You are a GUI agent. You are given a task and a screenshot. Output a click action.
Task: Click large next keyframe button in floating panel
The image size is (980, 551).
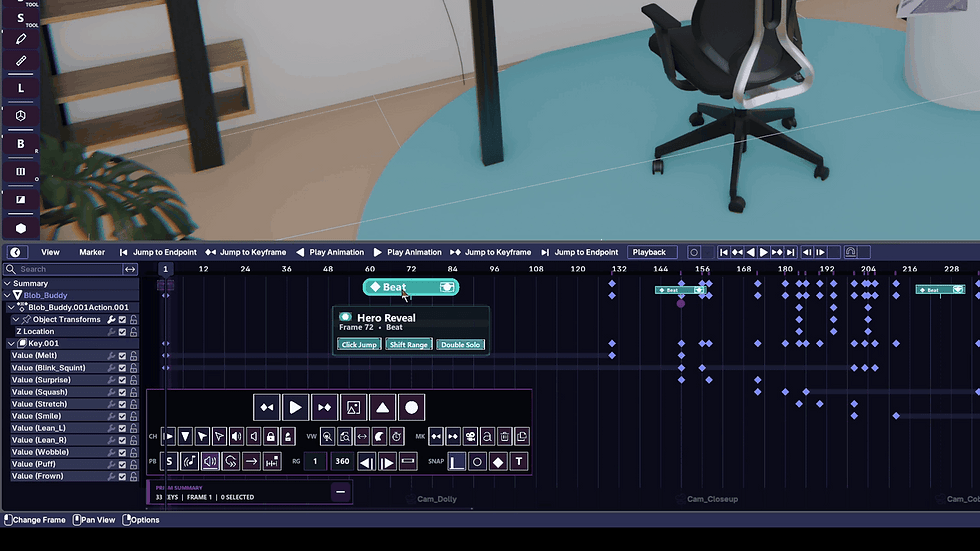(324, 408)
